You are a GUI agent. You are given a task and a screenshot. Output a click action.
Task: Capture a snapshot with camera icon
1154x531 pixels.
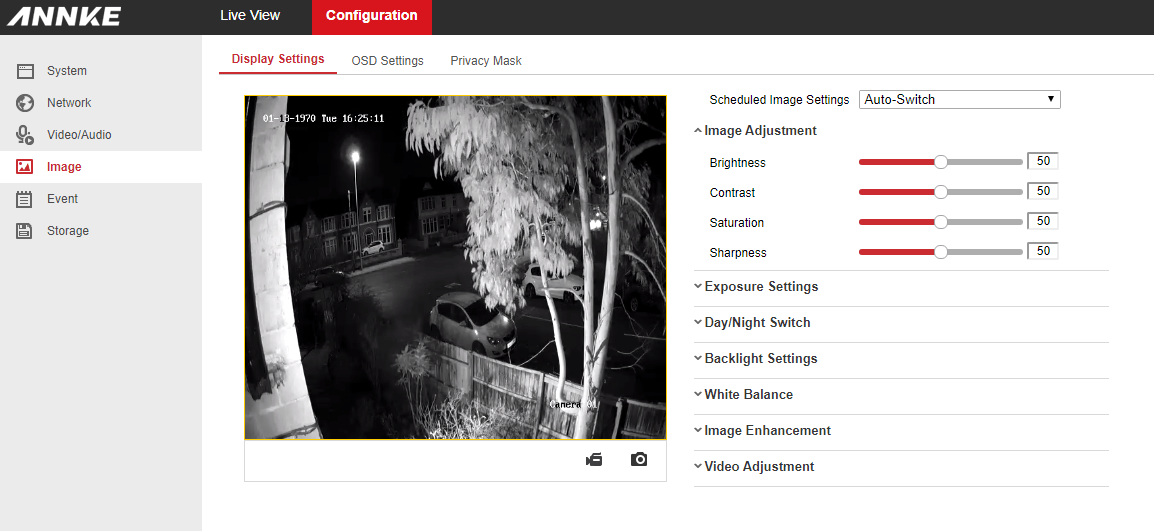click(639, 460)
